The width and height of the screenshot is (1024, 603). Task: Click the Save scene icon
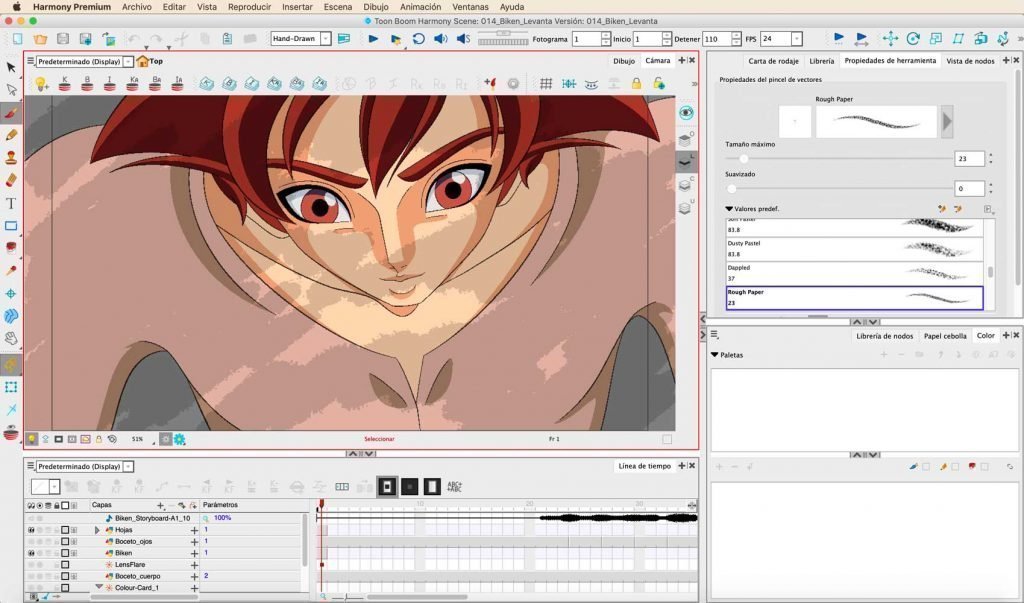[x=63, y=39]
